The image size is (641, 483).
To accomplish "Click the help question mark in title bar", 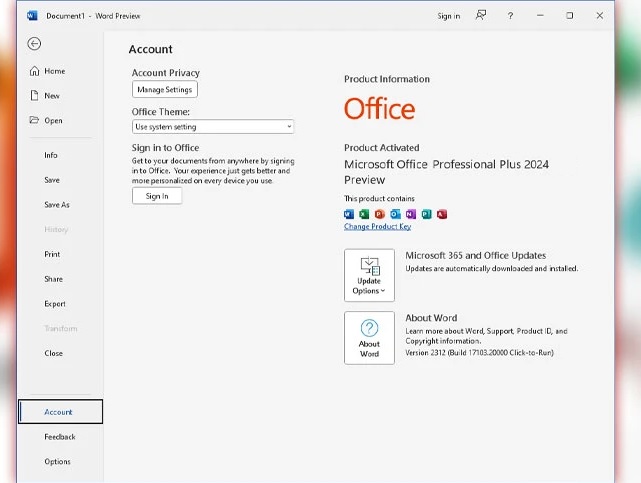I will (x=510, y=16).
